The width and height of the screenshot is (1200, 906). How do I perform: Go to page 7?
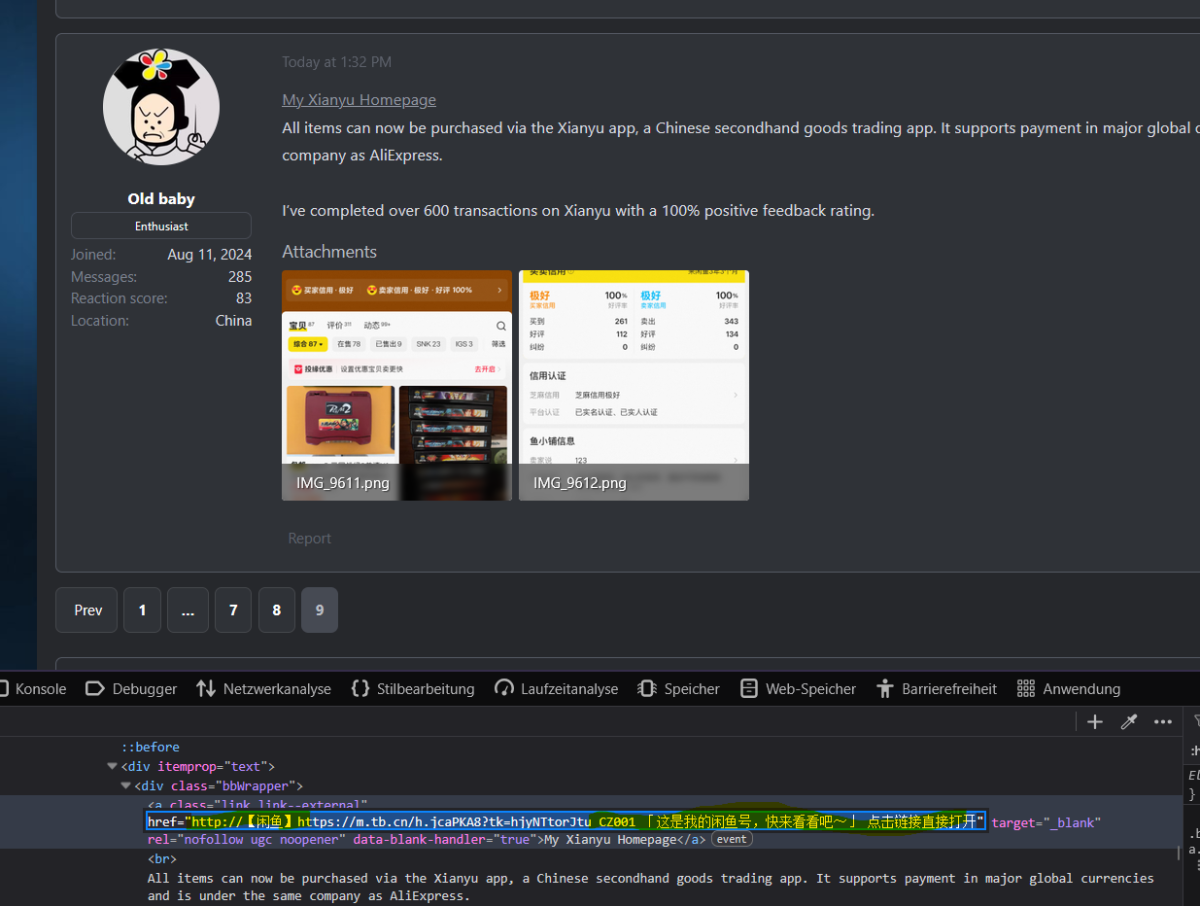(x=233, y=610)
